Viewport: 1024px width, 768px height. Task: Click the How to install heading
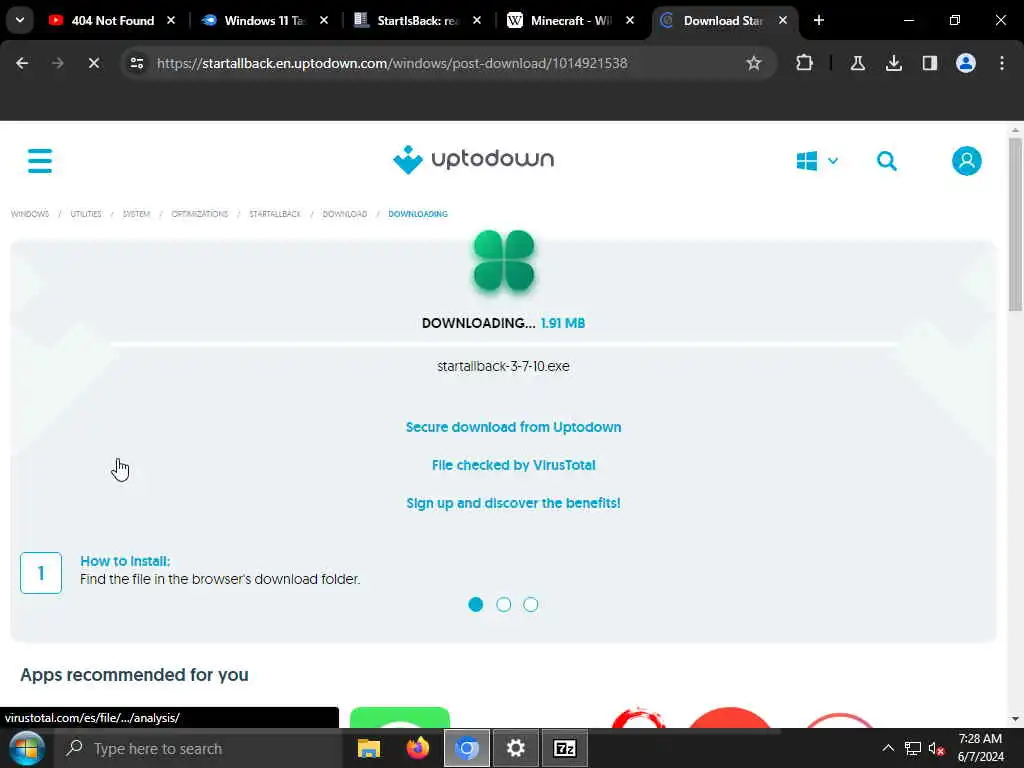click(125, 561)
